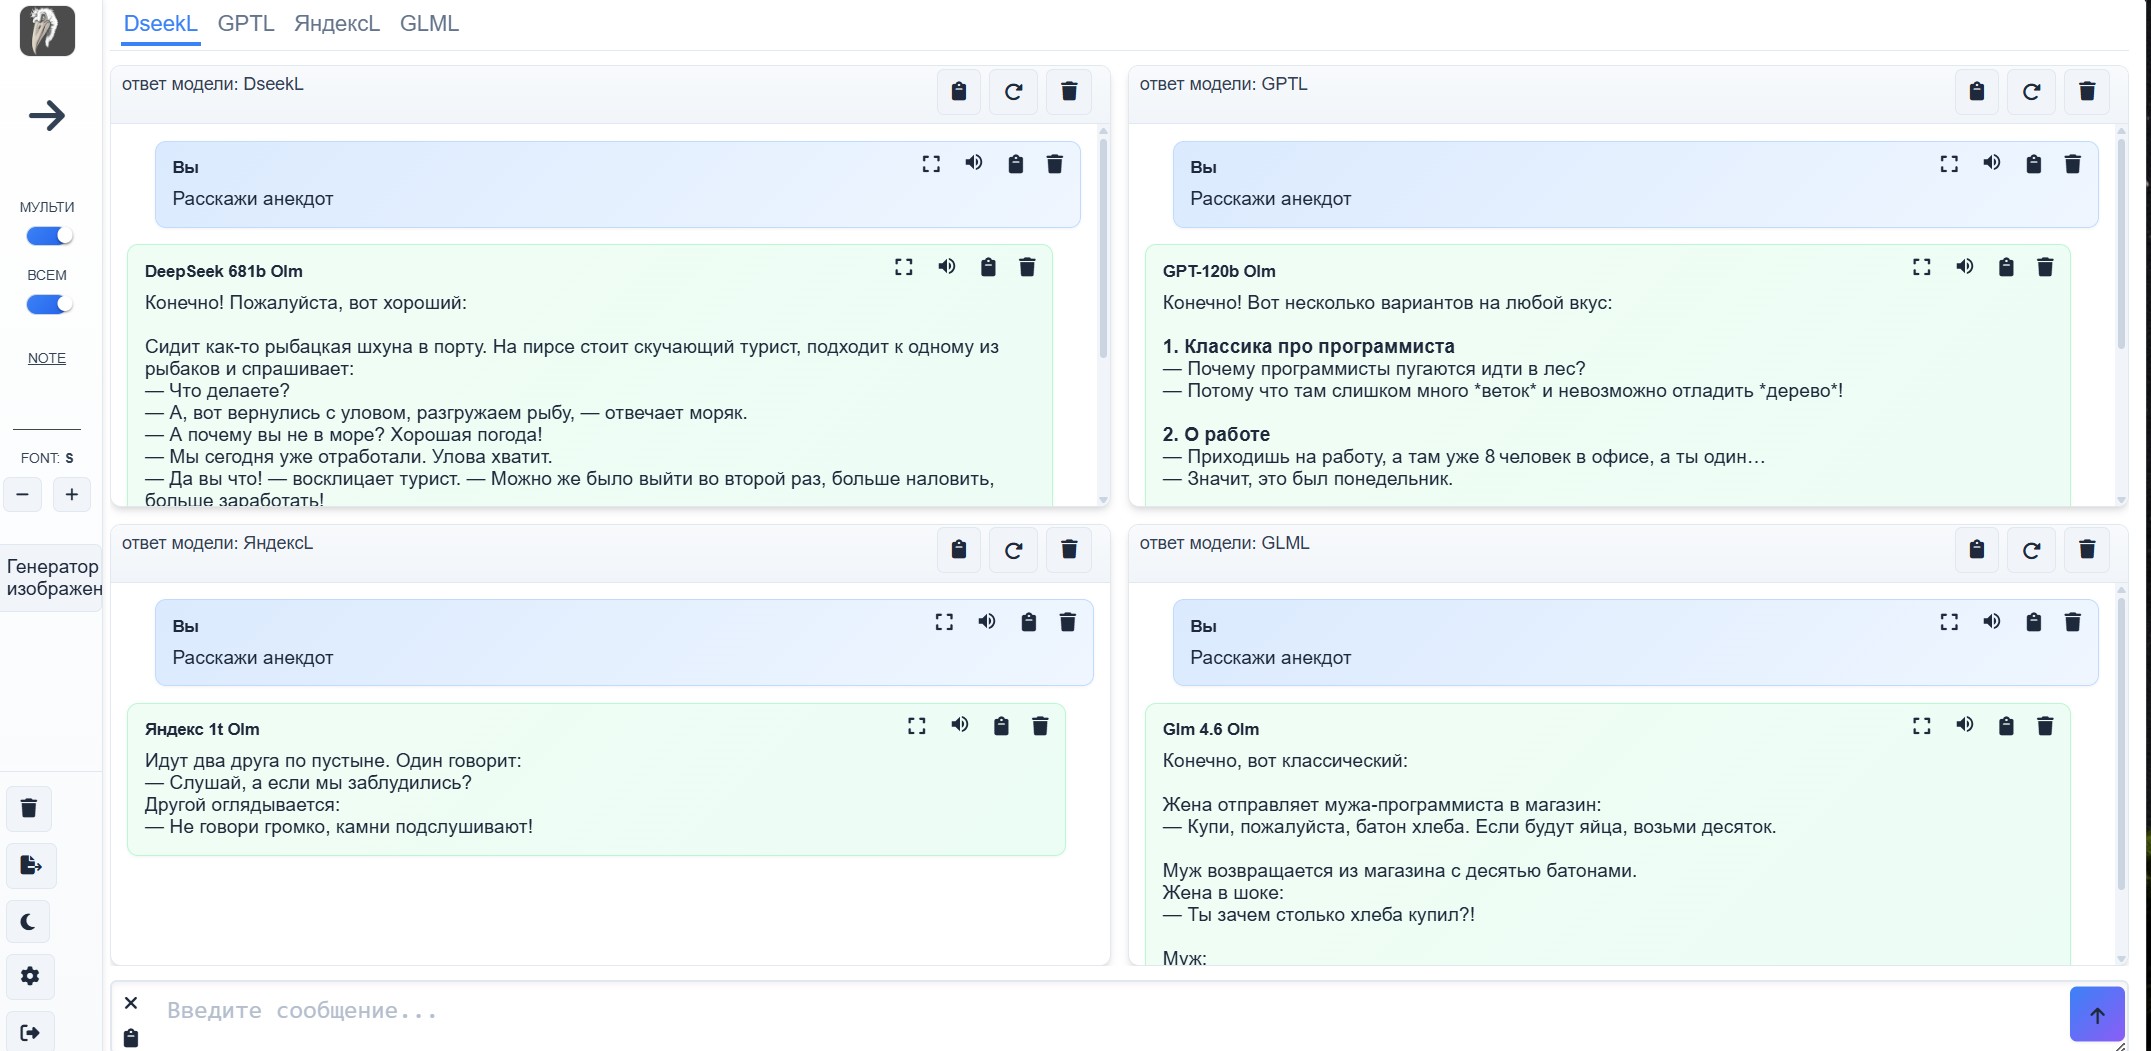The width and height of the screenshot is (2151, 1051).
Task: Copy the GPT-120b Olm message
Action: click(2006, 267)
